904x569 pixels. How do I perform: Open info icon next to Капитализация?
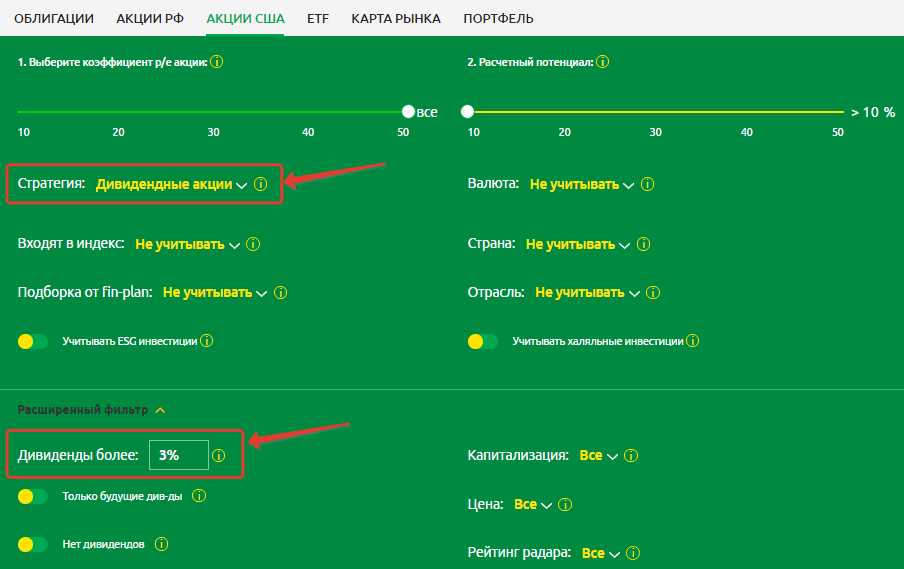[x=630, y=456]
